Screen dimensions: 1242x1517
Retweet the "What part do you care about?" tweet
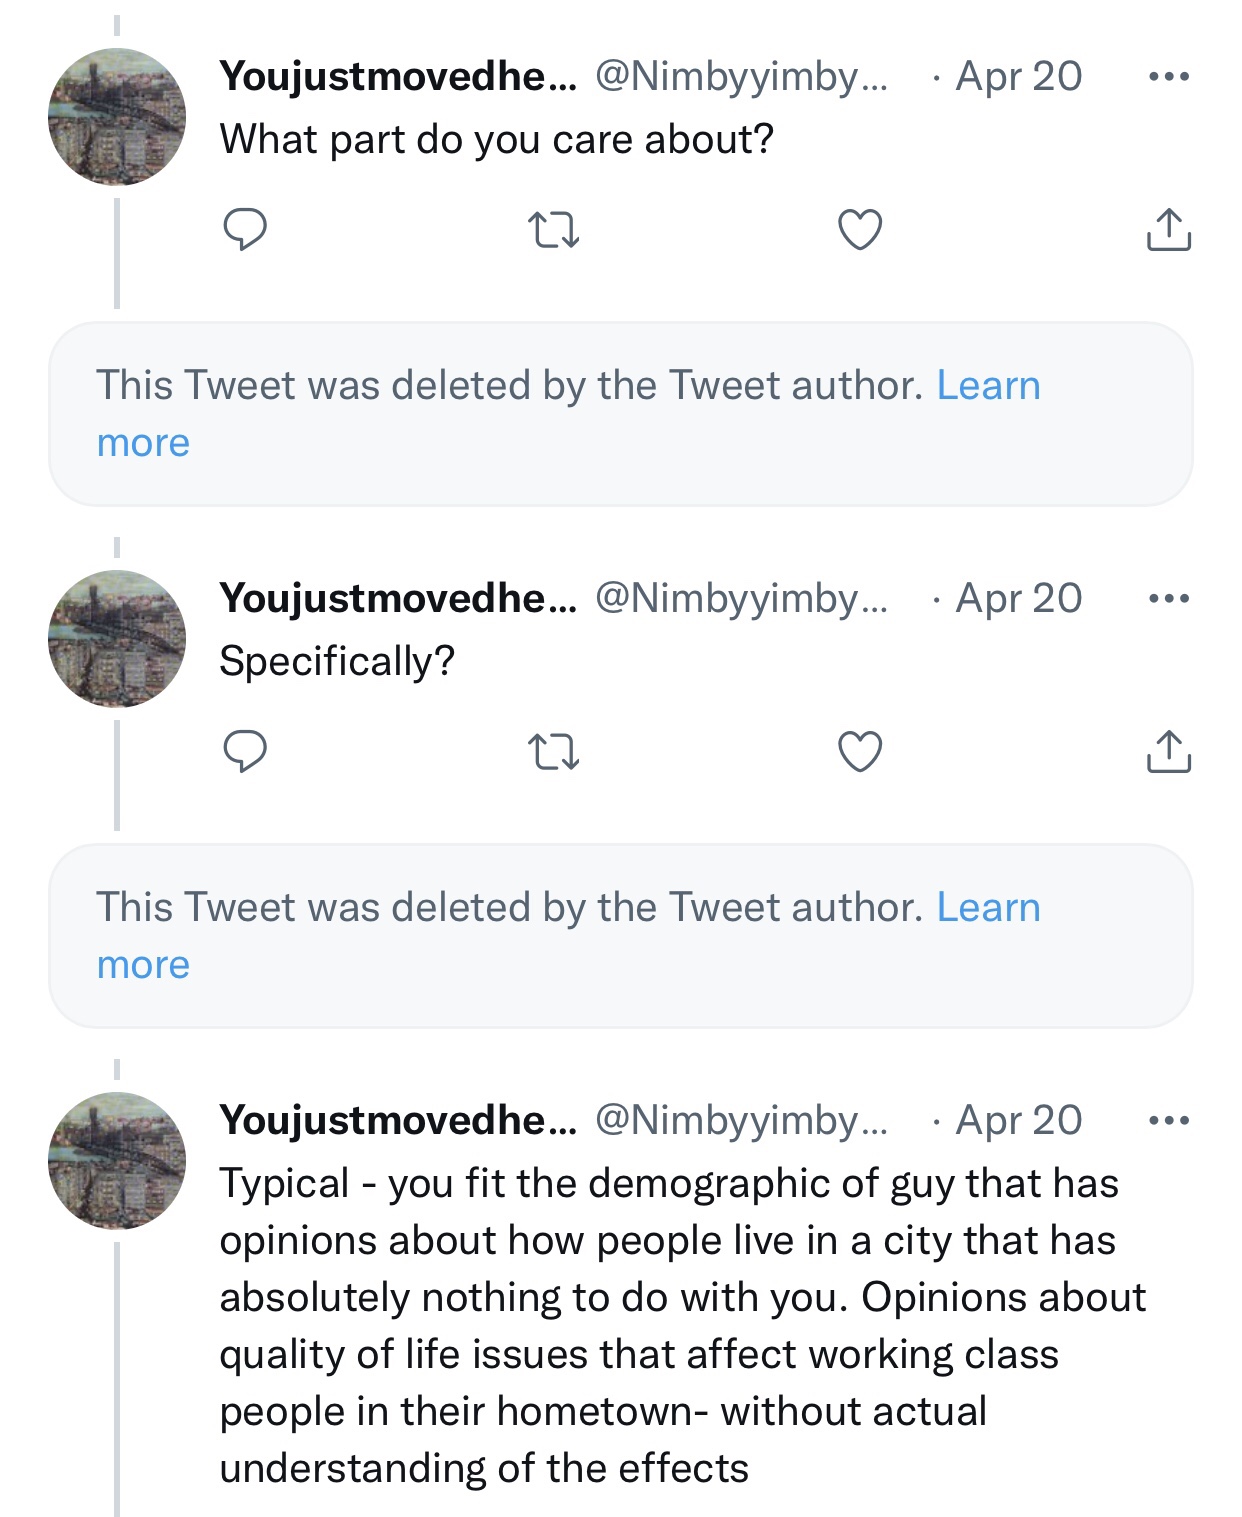[553, 230]
